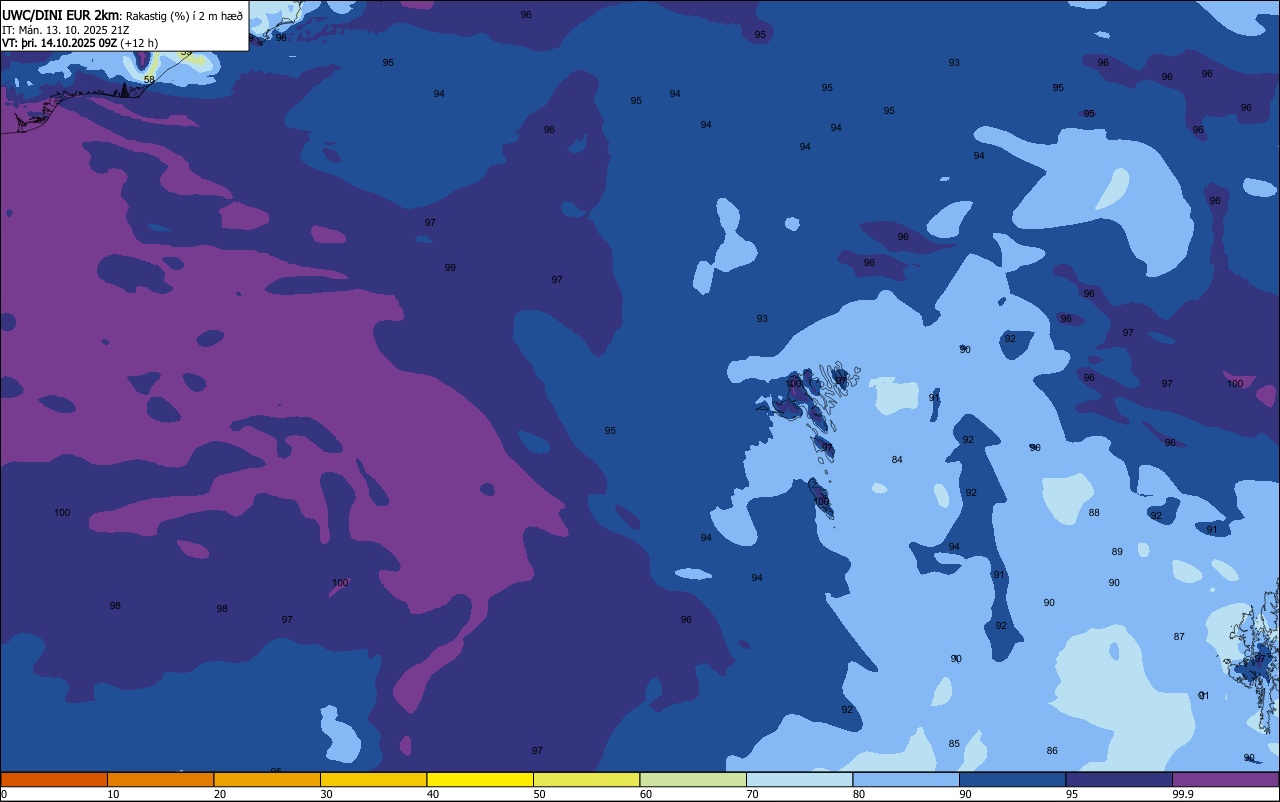Choose the 50–60 yellow-green legend segment
Screen dimensions: 1280x802
(586, 779)
